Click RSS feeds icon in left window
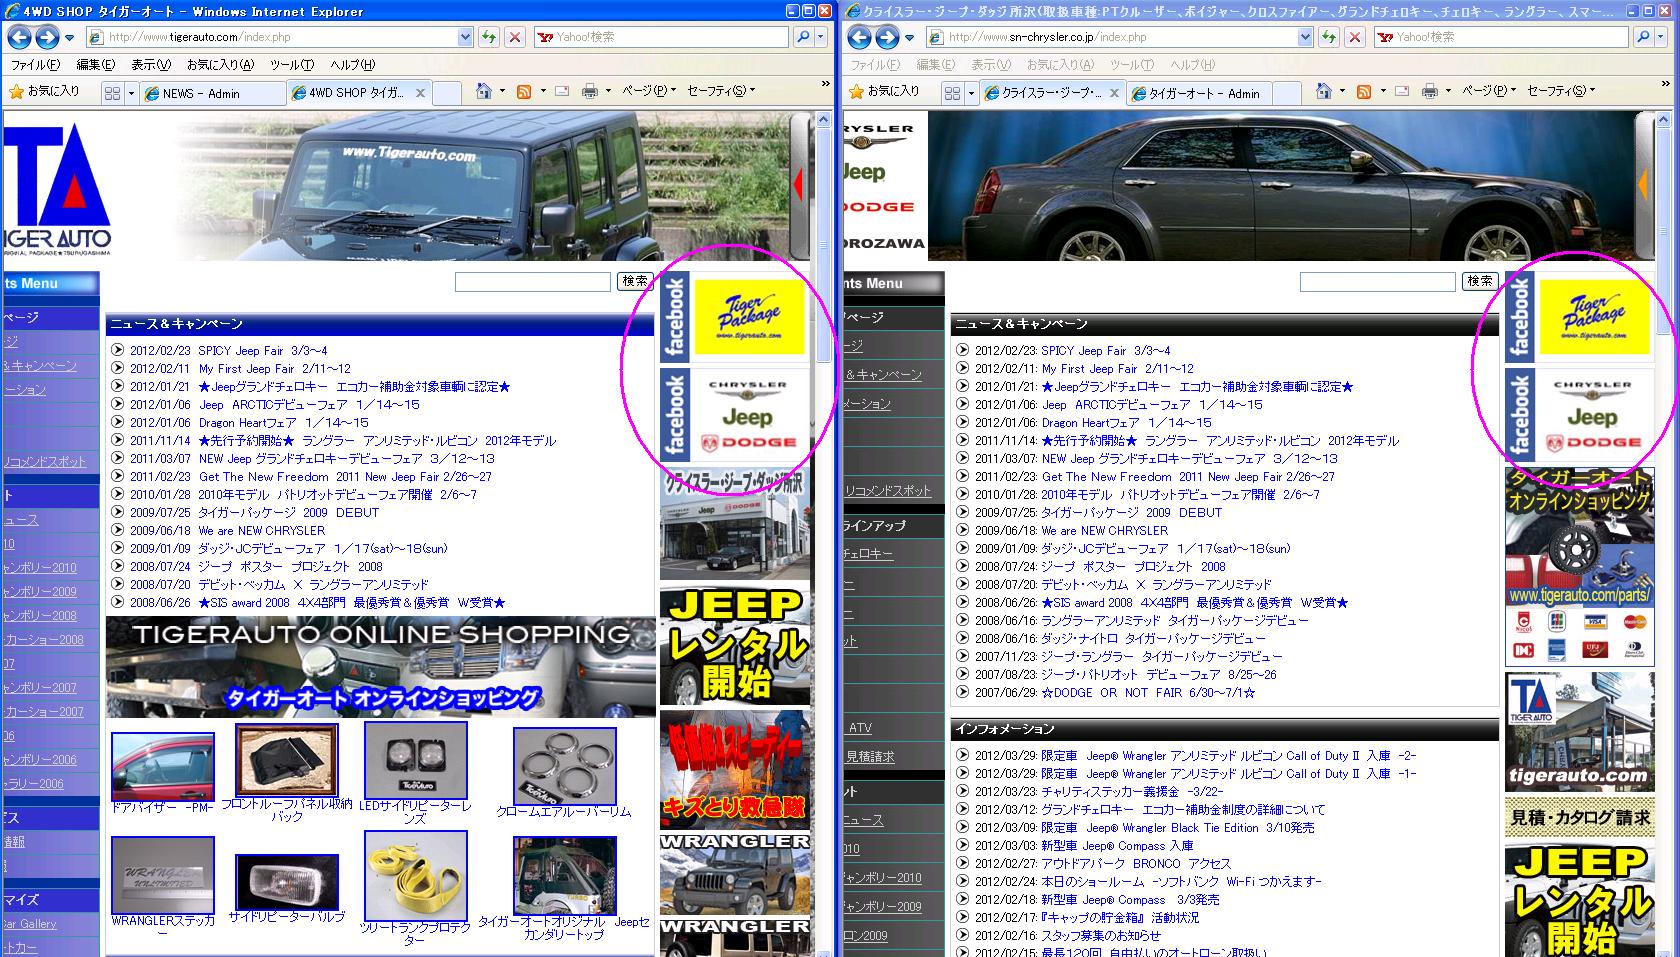Screen dimensions: 1680x957 coord(523,91)
